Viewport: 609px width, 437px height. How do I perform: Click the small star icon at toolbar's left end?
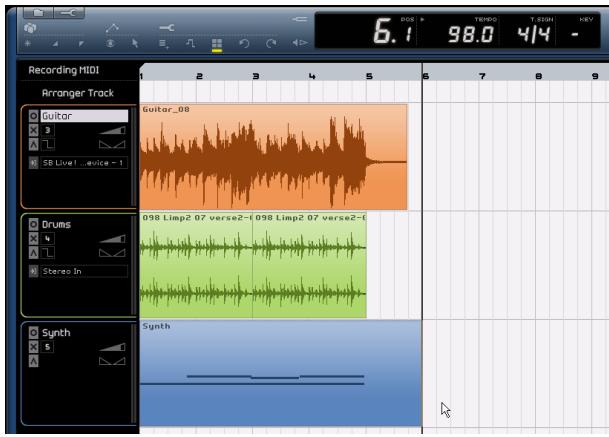28,44
